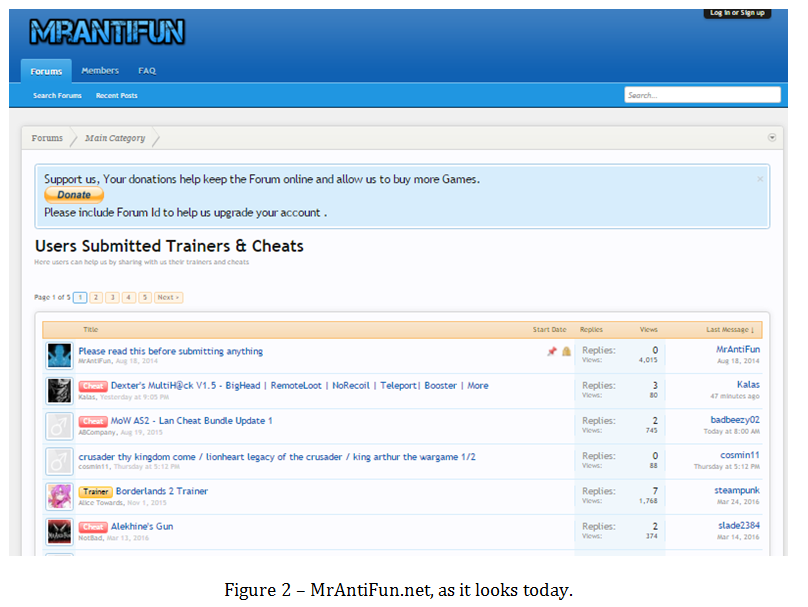The height and width of the screenshot is (607, 808).
Task: Open slade2384's last message profile
Action: pyautogui.click(x=739, y=526)
